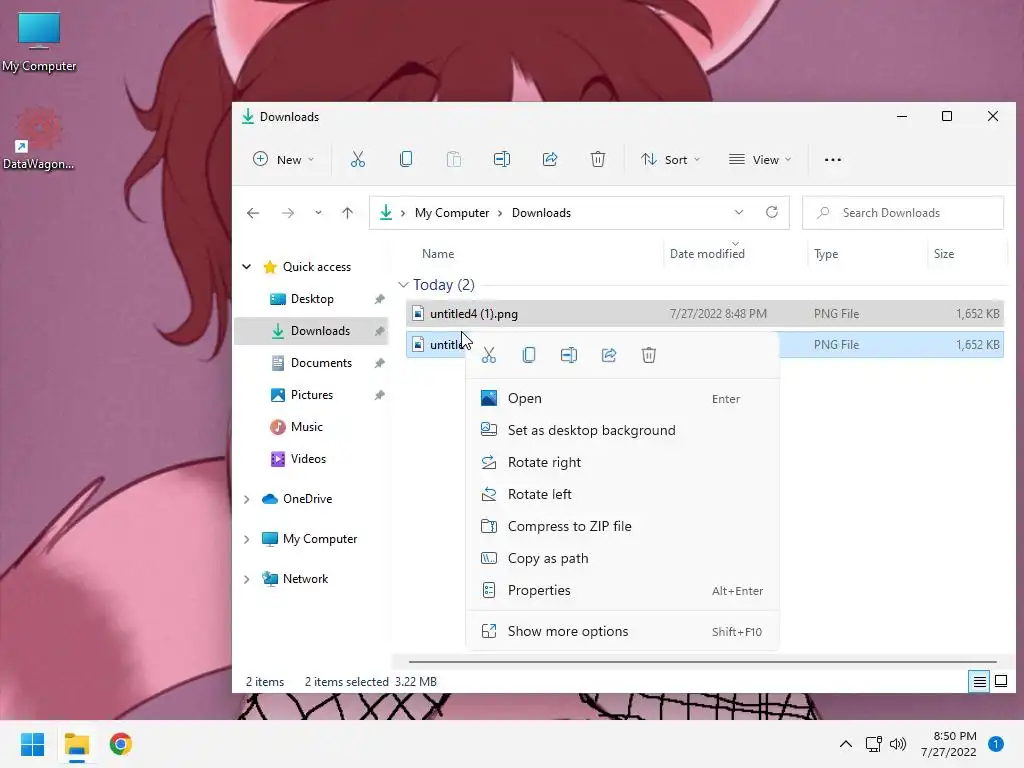Select Set as desktop background
This screenshot has width=1024, height=768.
(622, 430)
